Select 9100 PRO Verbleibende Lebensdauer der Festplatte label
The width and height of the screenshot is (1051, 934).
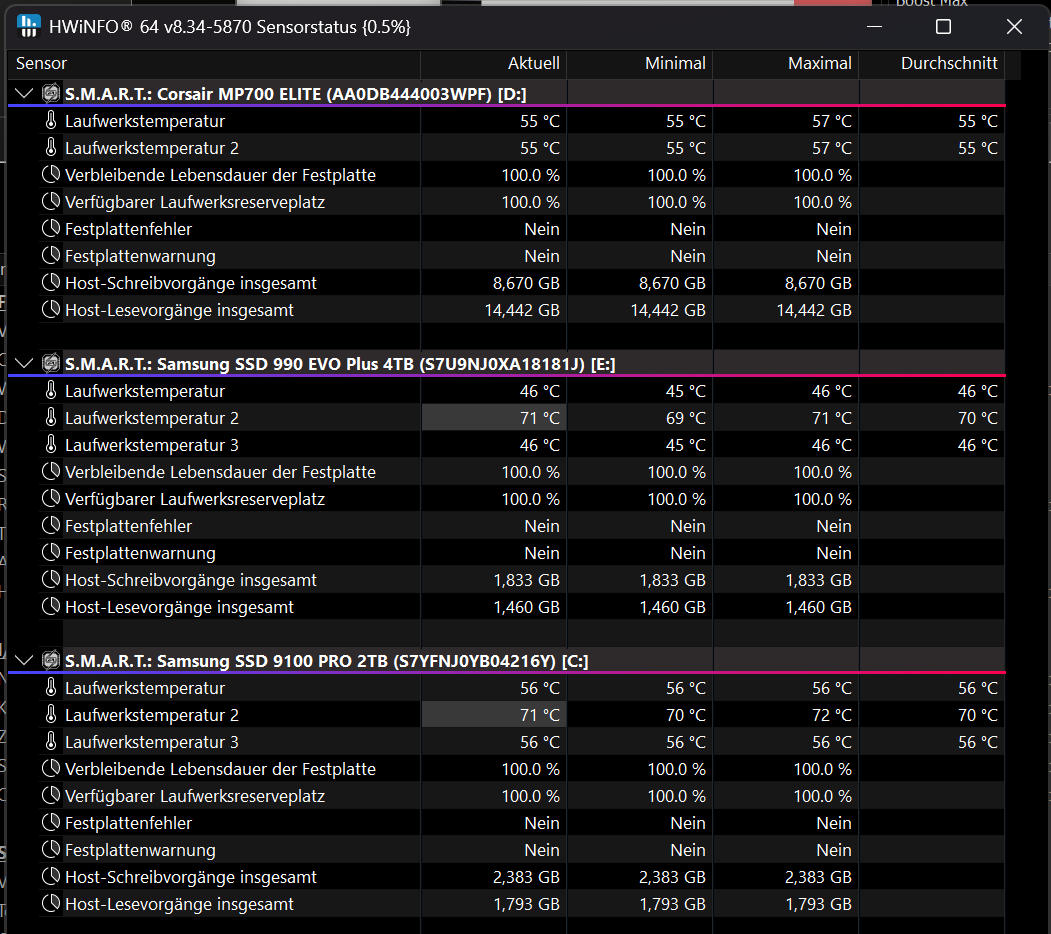pyautogui.click(x=220, y=769)
